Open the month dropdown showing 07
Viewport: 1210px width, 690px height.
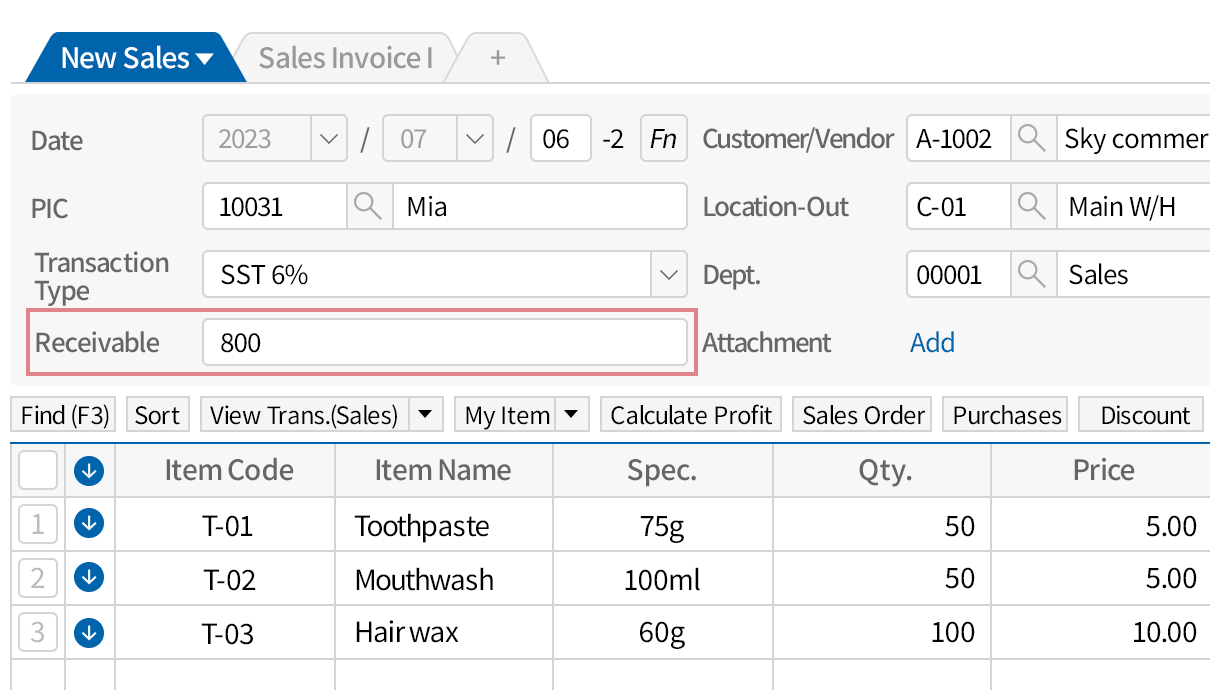(x=477, y=139)
